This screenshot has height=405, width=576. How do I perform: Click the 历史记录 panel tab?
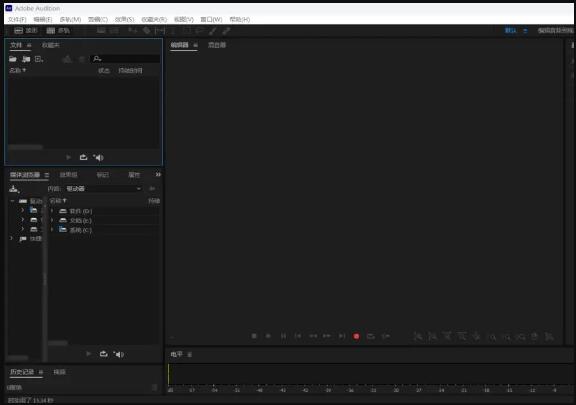point(22,372)
